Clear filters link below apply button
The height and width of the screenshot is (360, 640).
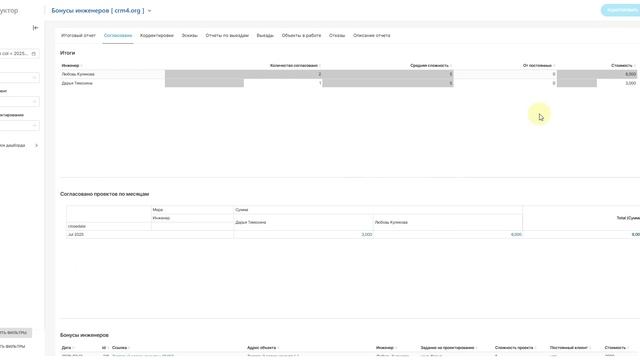13,346
